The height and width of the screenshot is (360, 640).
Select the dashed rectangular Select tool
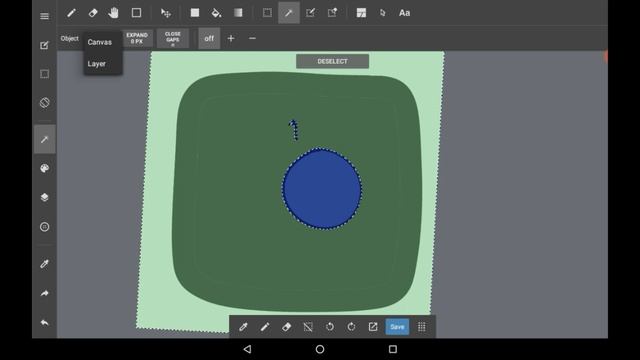click(x=267, y=13)
